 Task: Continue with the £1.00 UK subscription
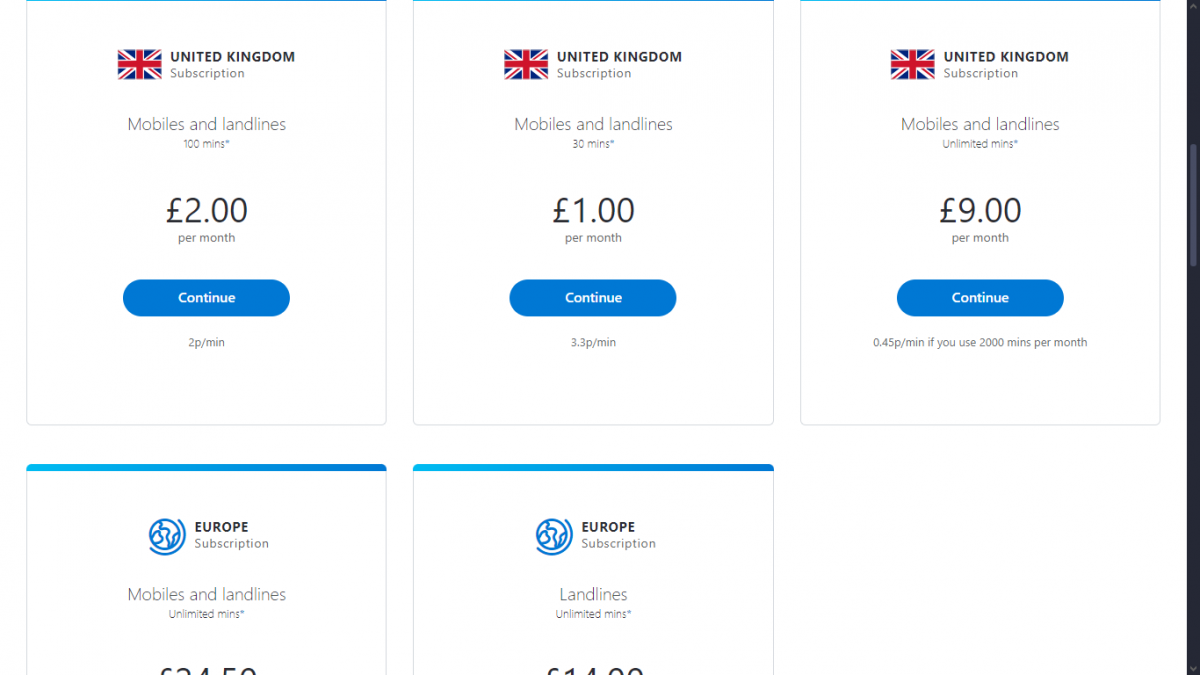click(x=593, y=298)
